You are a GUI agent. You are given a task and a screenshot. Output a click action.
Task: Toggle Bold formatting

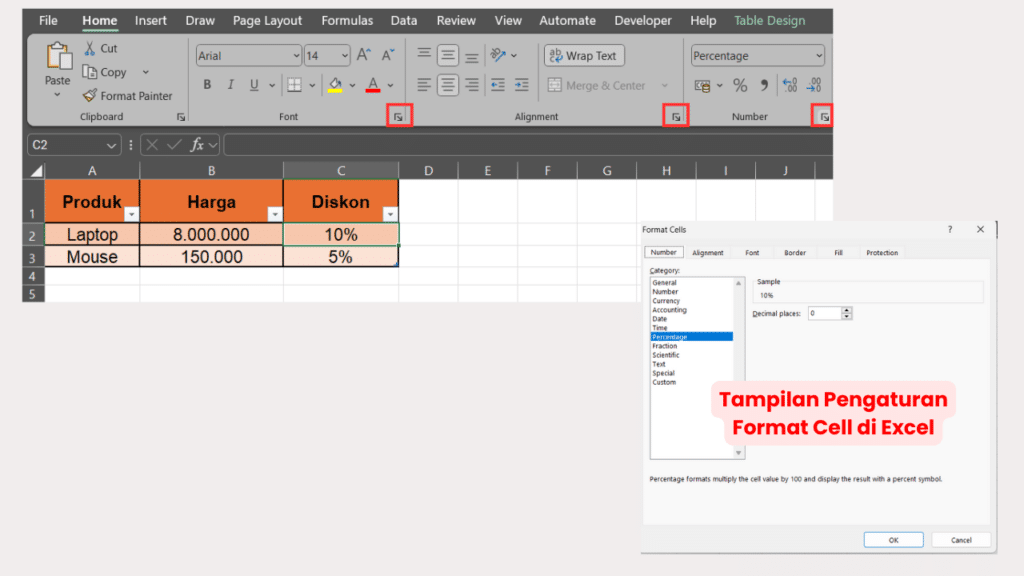coord(208,84)
